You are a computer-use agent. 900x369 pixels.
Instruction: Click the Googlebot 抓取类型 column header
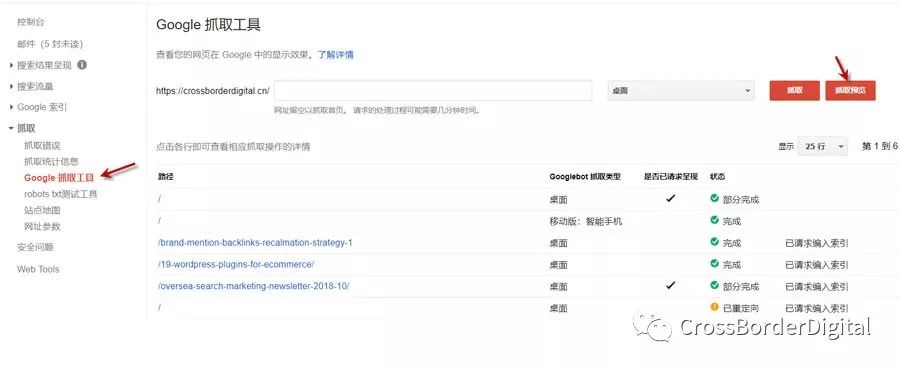585,177
